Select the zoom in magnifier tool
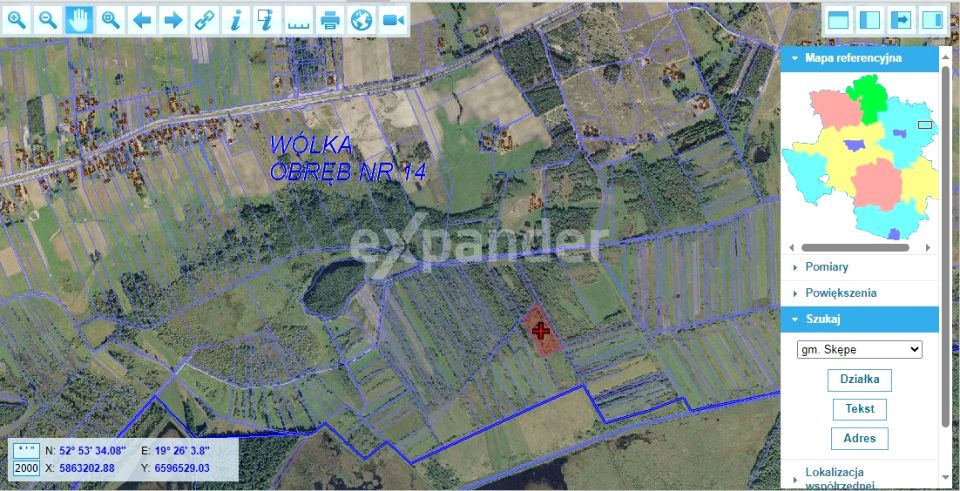Screen dimensions: 960x491 click(x=17, y=20)
